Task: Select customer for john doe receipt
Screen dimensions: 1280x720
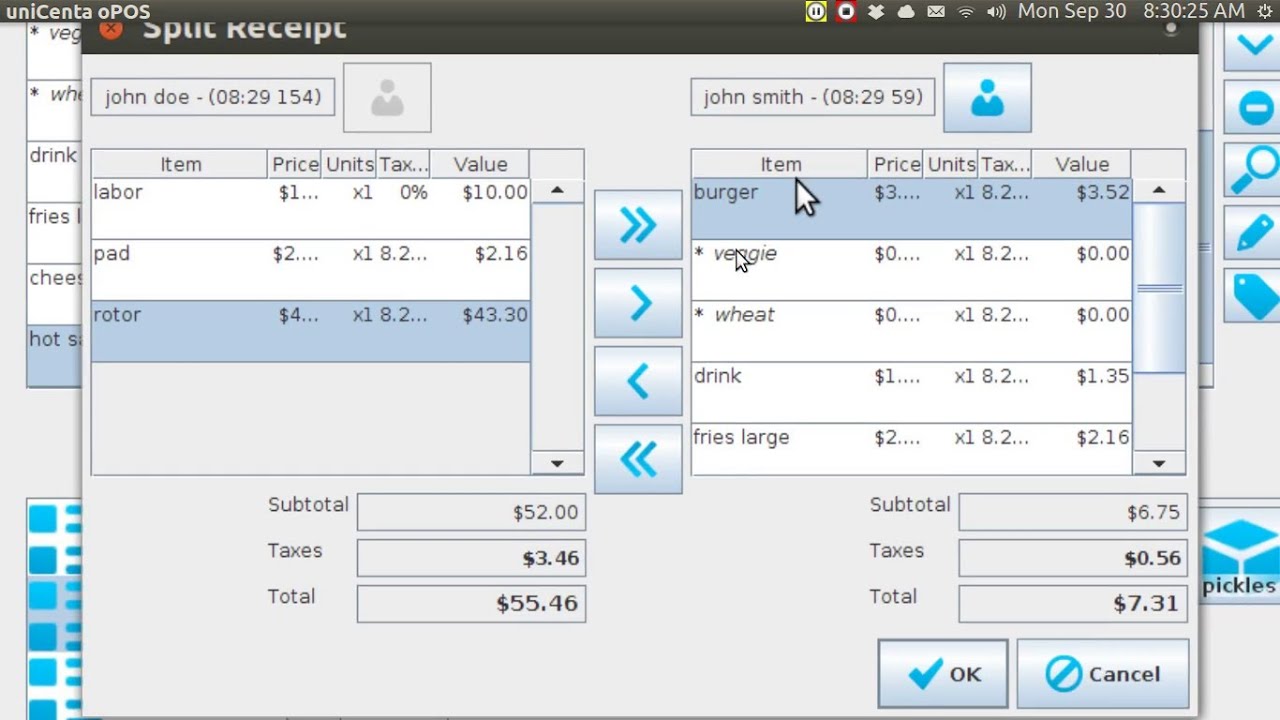Action: click(387, 98)
